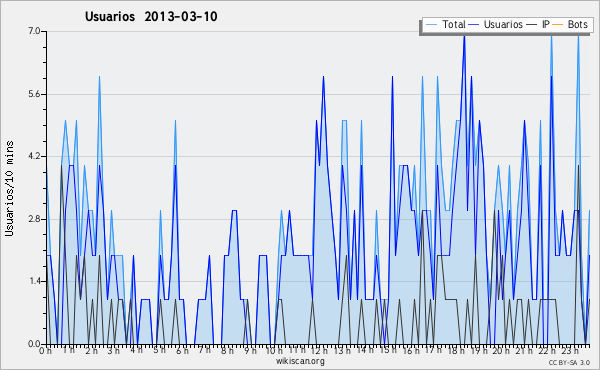This screenshot has height=370, width=600.
Task: Click the x-axis label '5 h'
Action: point(159,350)
